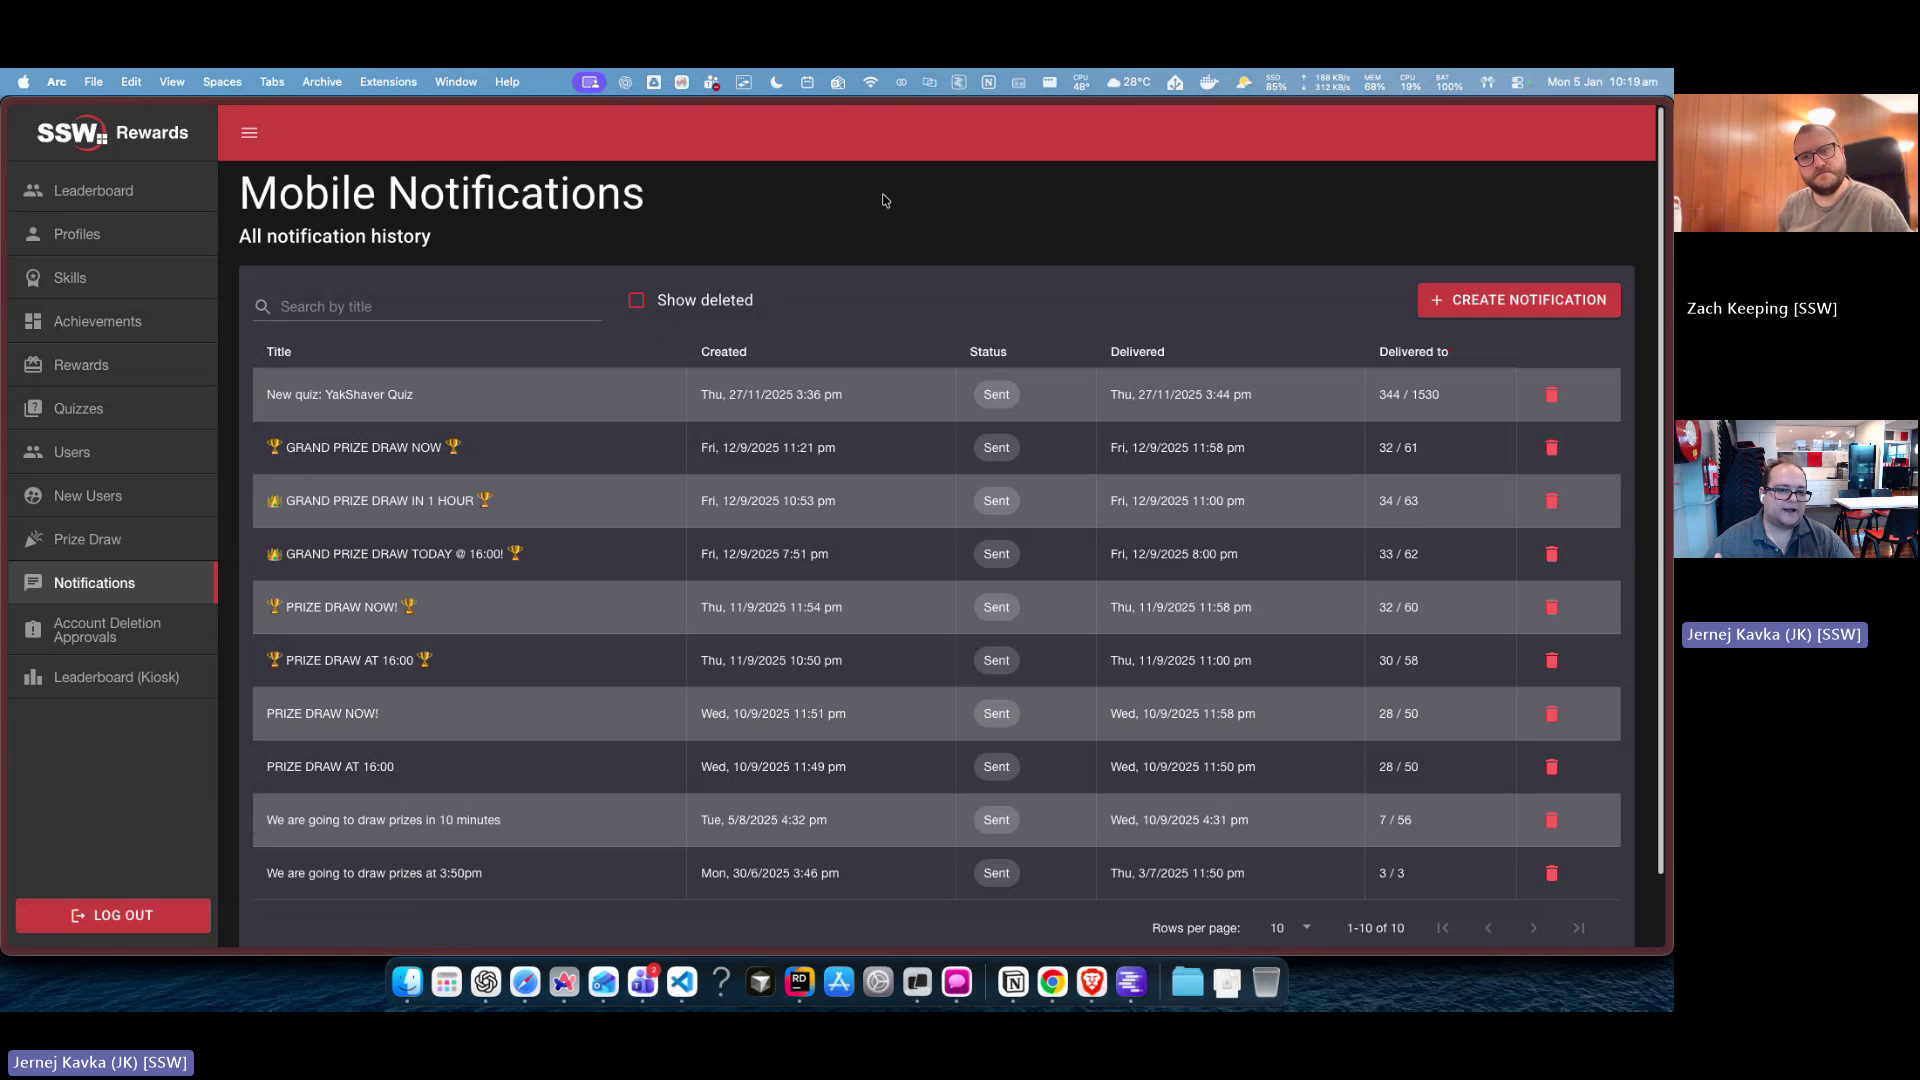Click the CREATE NOTIFICATION button

coord(1518,299)
